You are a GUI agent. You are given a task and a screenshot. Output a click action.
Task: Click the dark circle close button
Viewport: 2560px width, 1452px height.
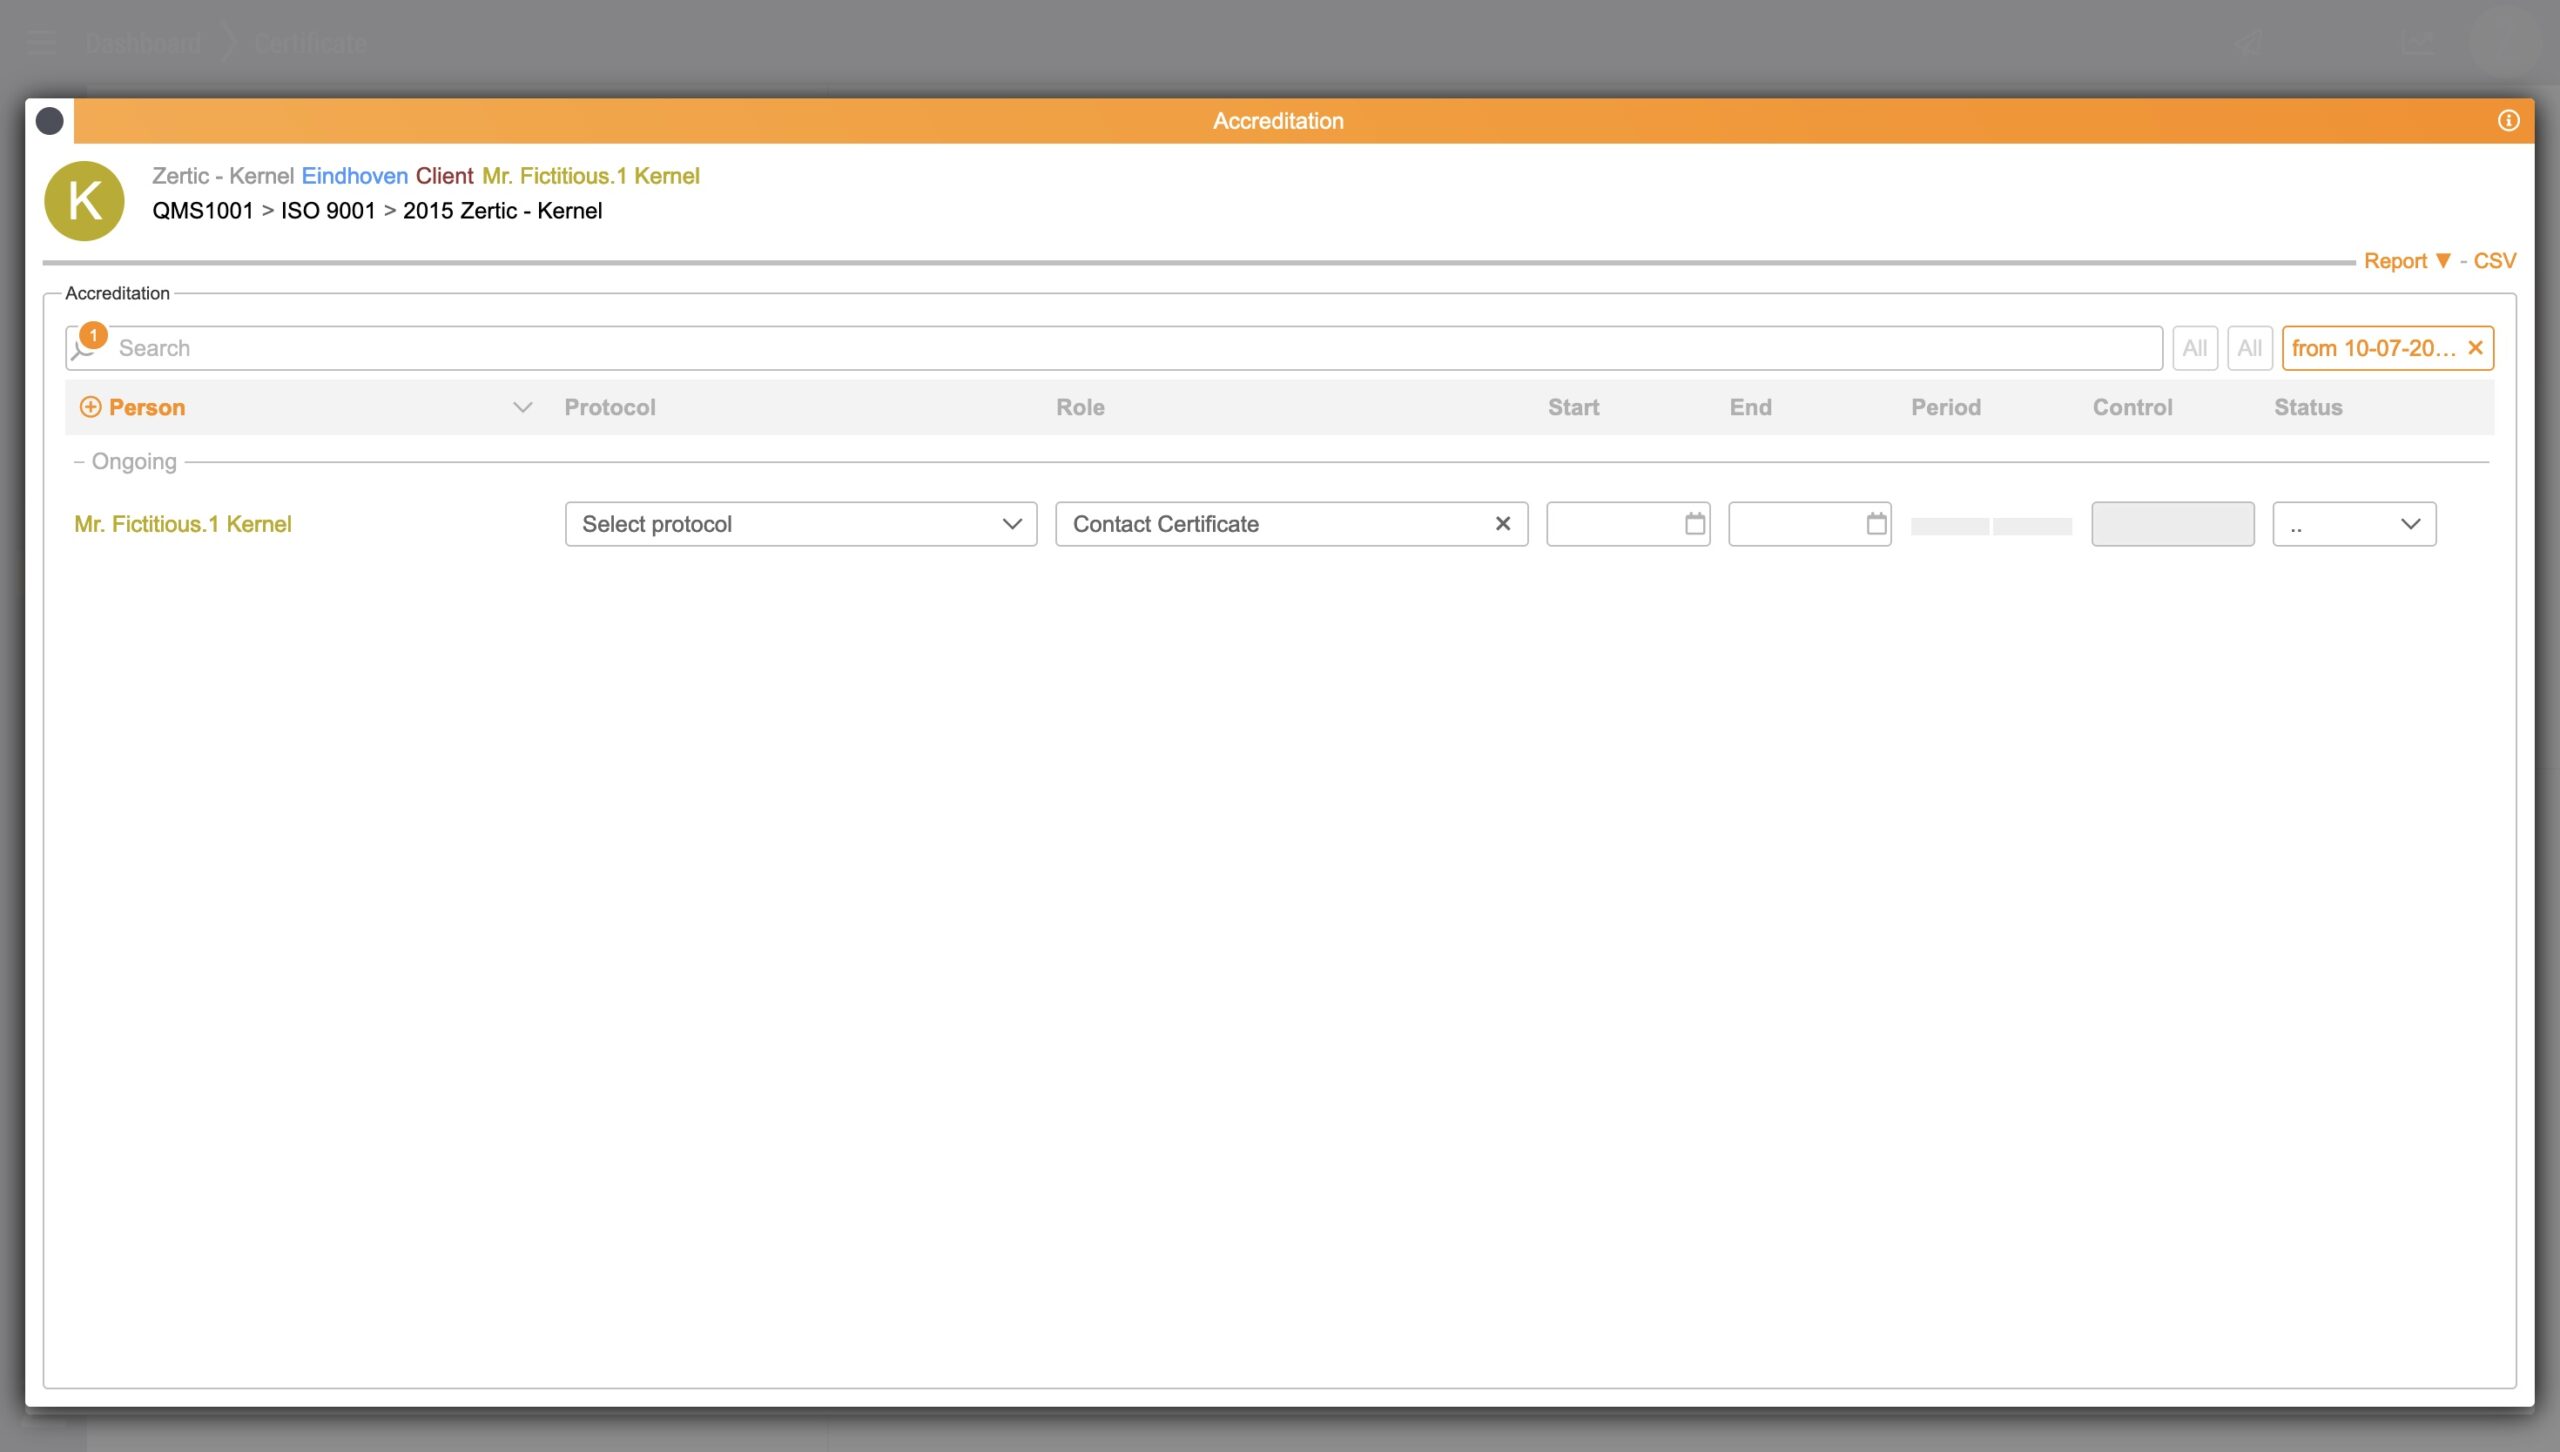(50, 121)
